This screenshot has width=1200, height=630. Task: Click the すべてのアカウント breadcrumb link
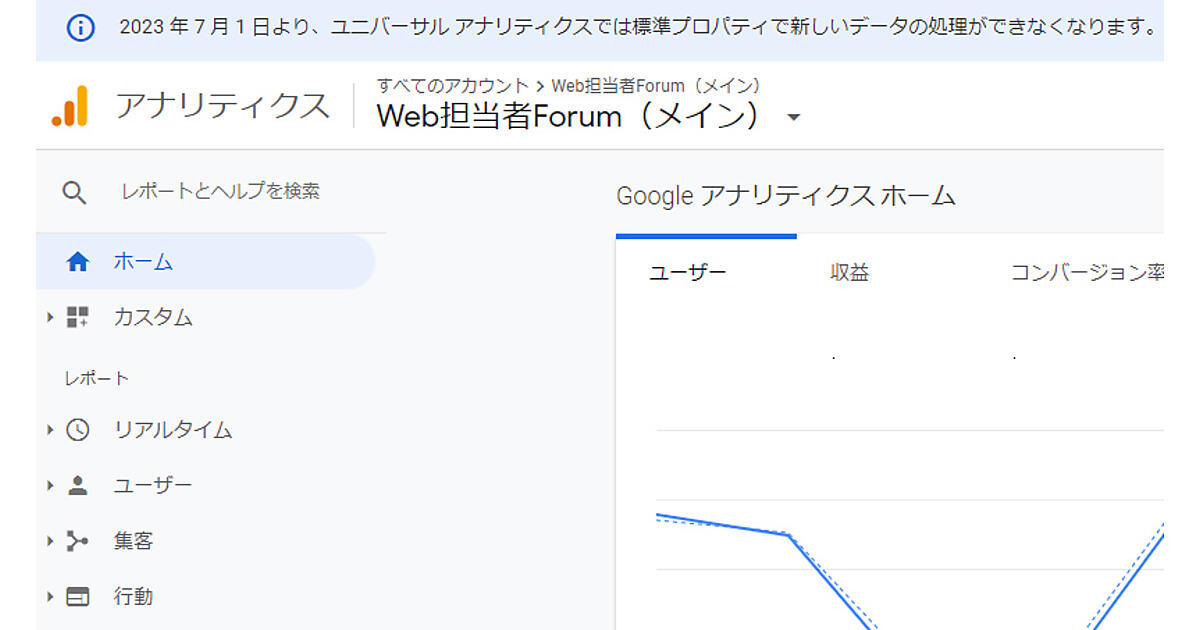tap(452, 86)
